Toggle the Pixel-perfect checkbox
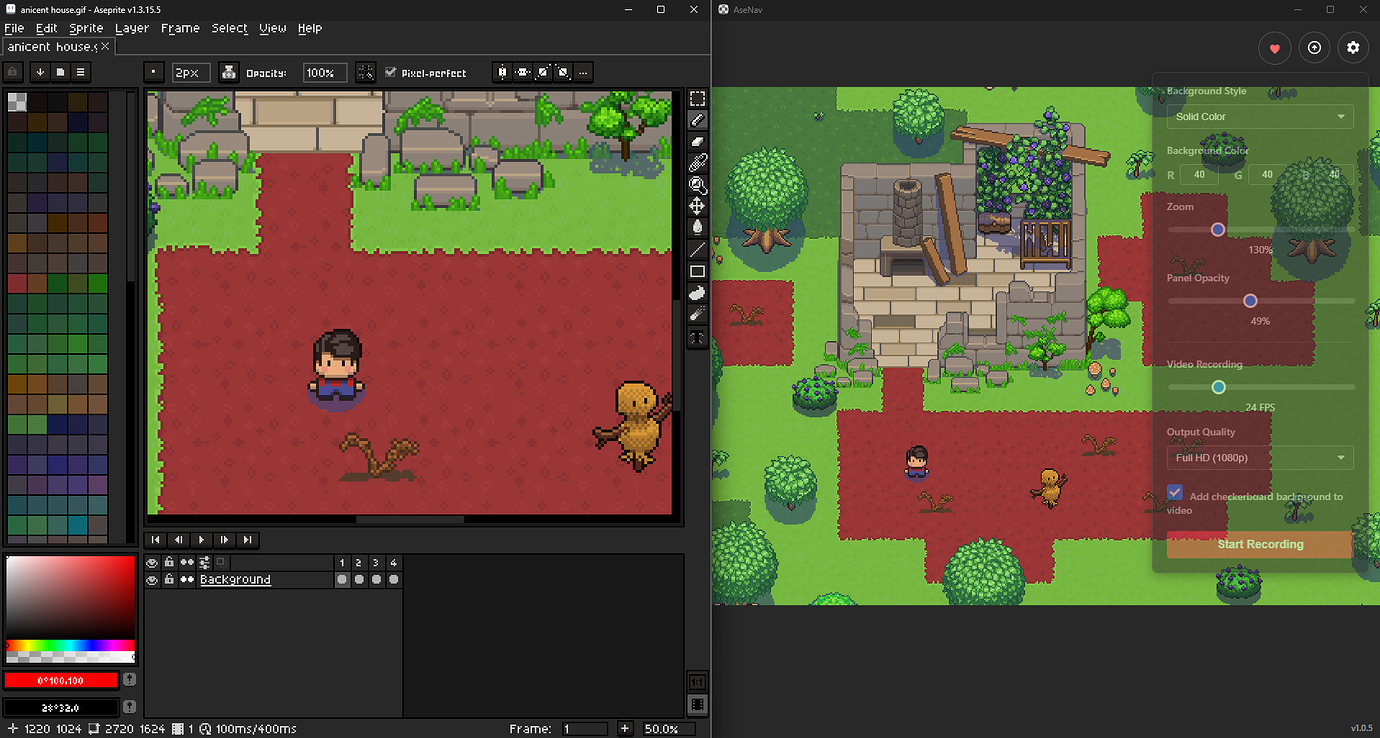1380x738 pixels. 391,72
